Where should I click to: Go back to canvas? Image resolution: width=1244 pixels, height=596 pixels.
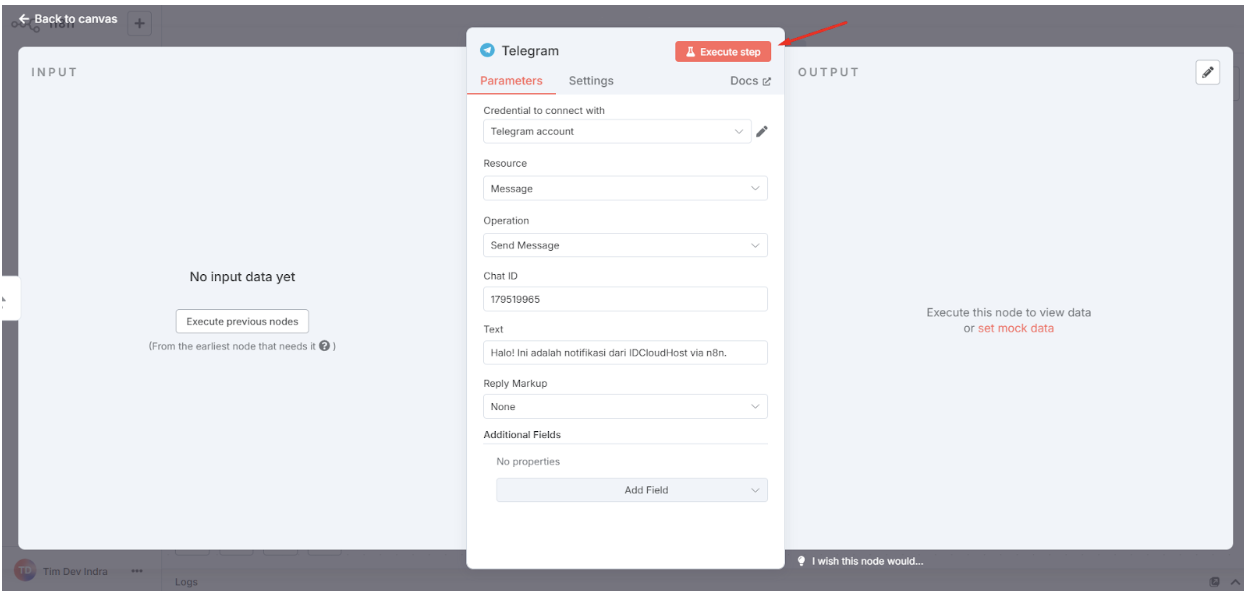[67, 19]
